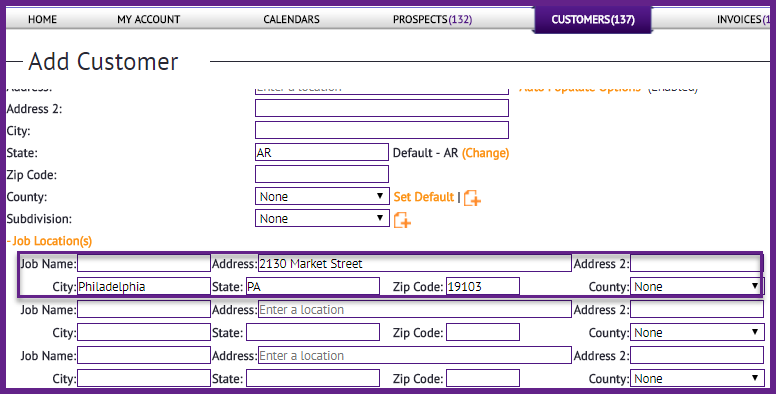Viewport: 776px width, 394px height.
Task: Open the PROSPECTS(132) tab
Action: [433, 19]
